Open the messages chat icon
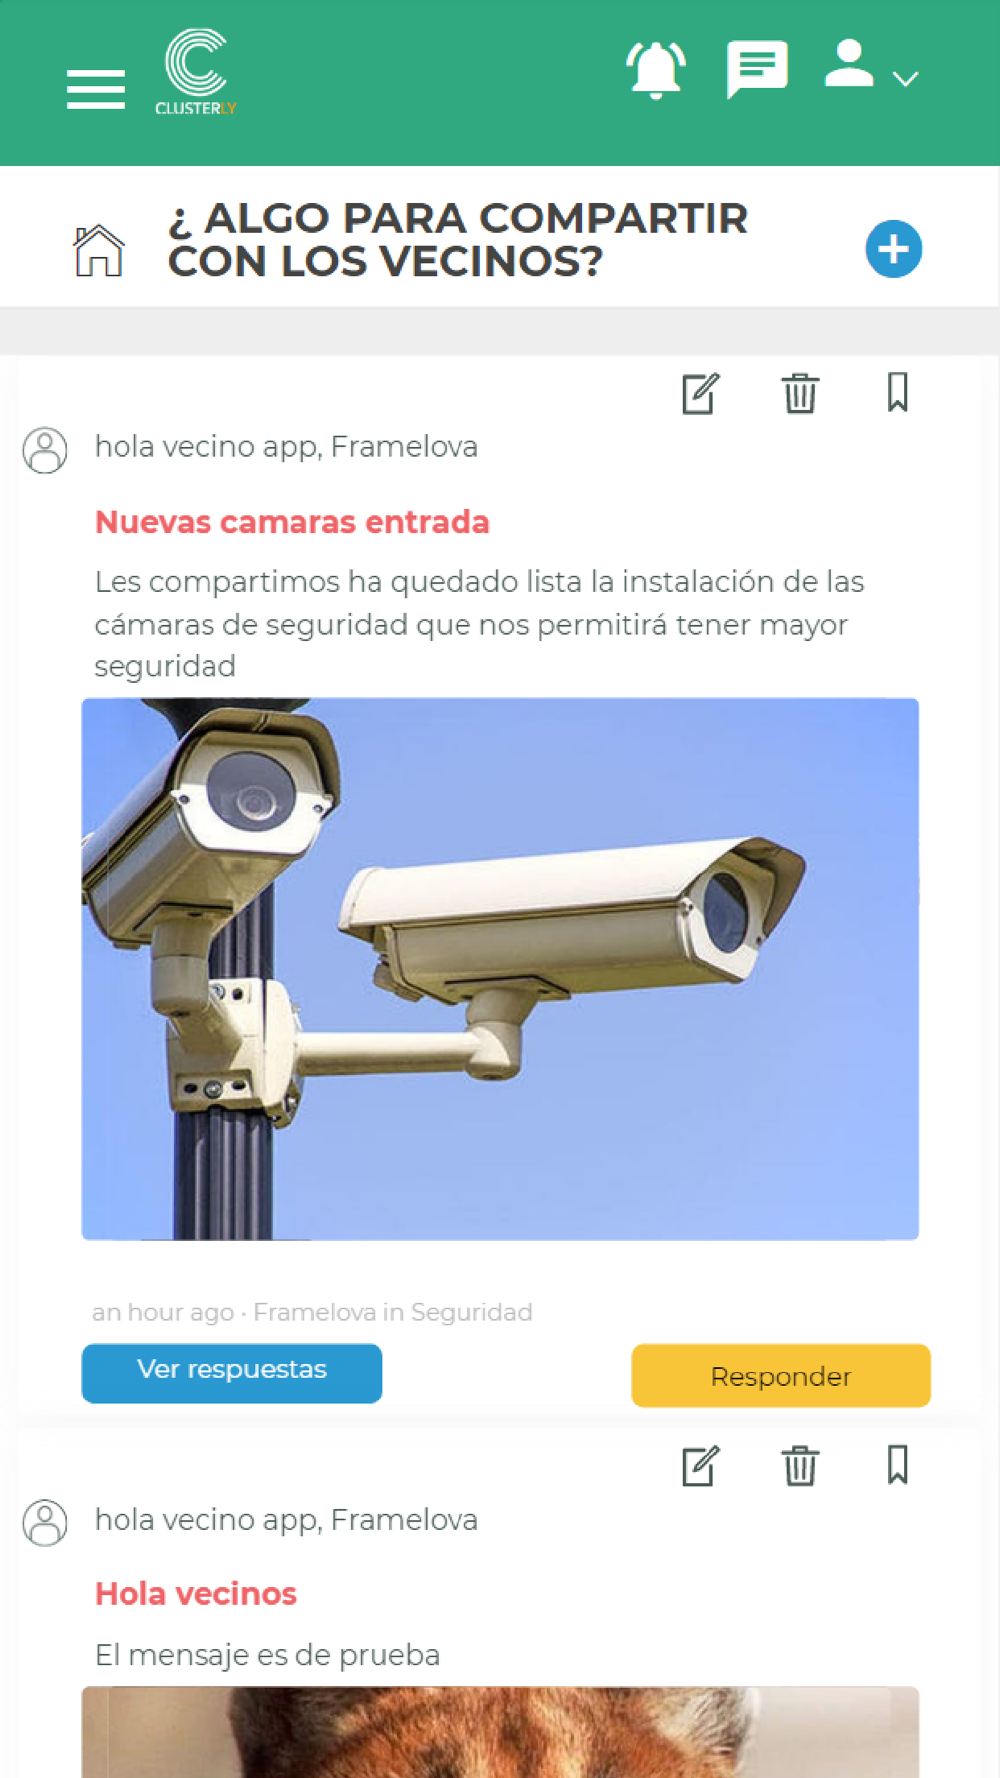Image resolution: width=1000 pixels, height=1778 pixels. 757,69
